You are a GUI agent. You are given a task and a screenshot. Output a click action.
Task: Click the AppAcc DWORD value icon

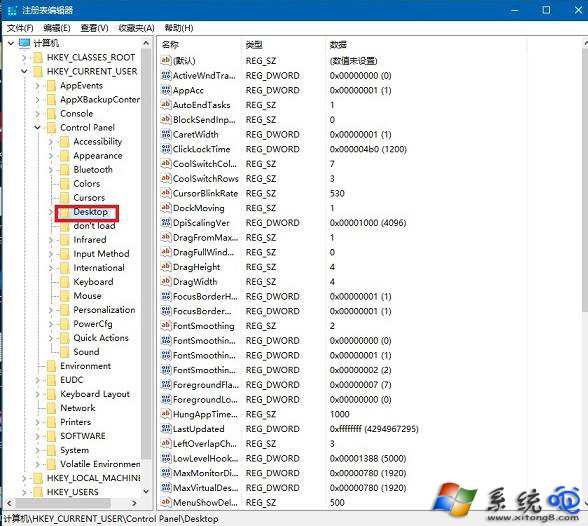click(166, 90)
